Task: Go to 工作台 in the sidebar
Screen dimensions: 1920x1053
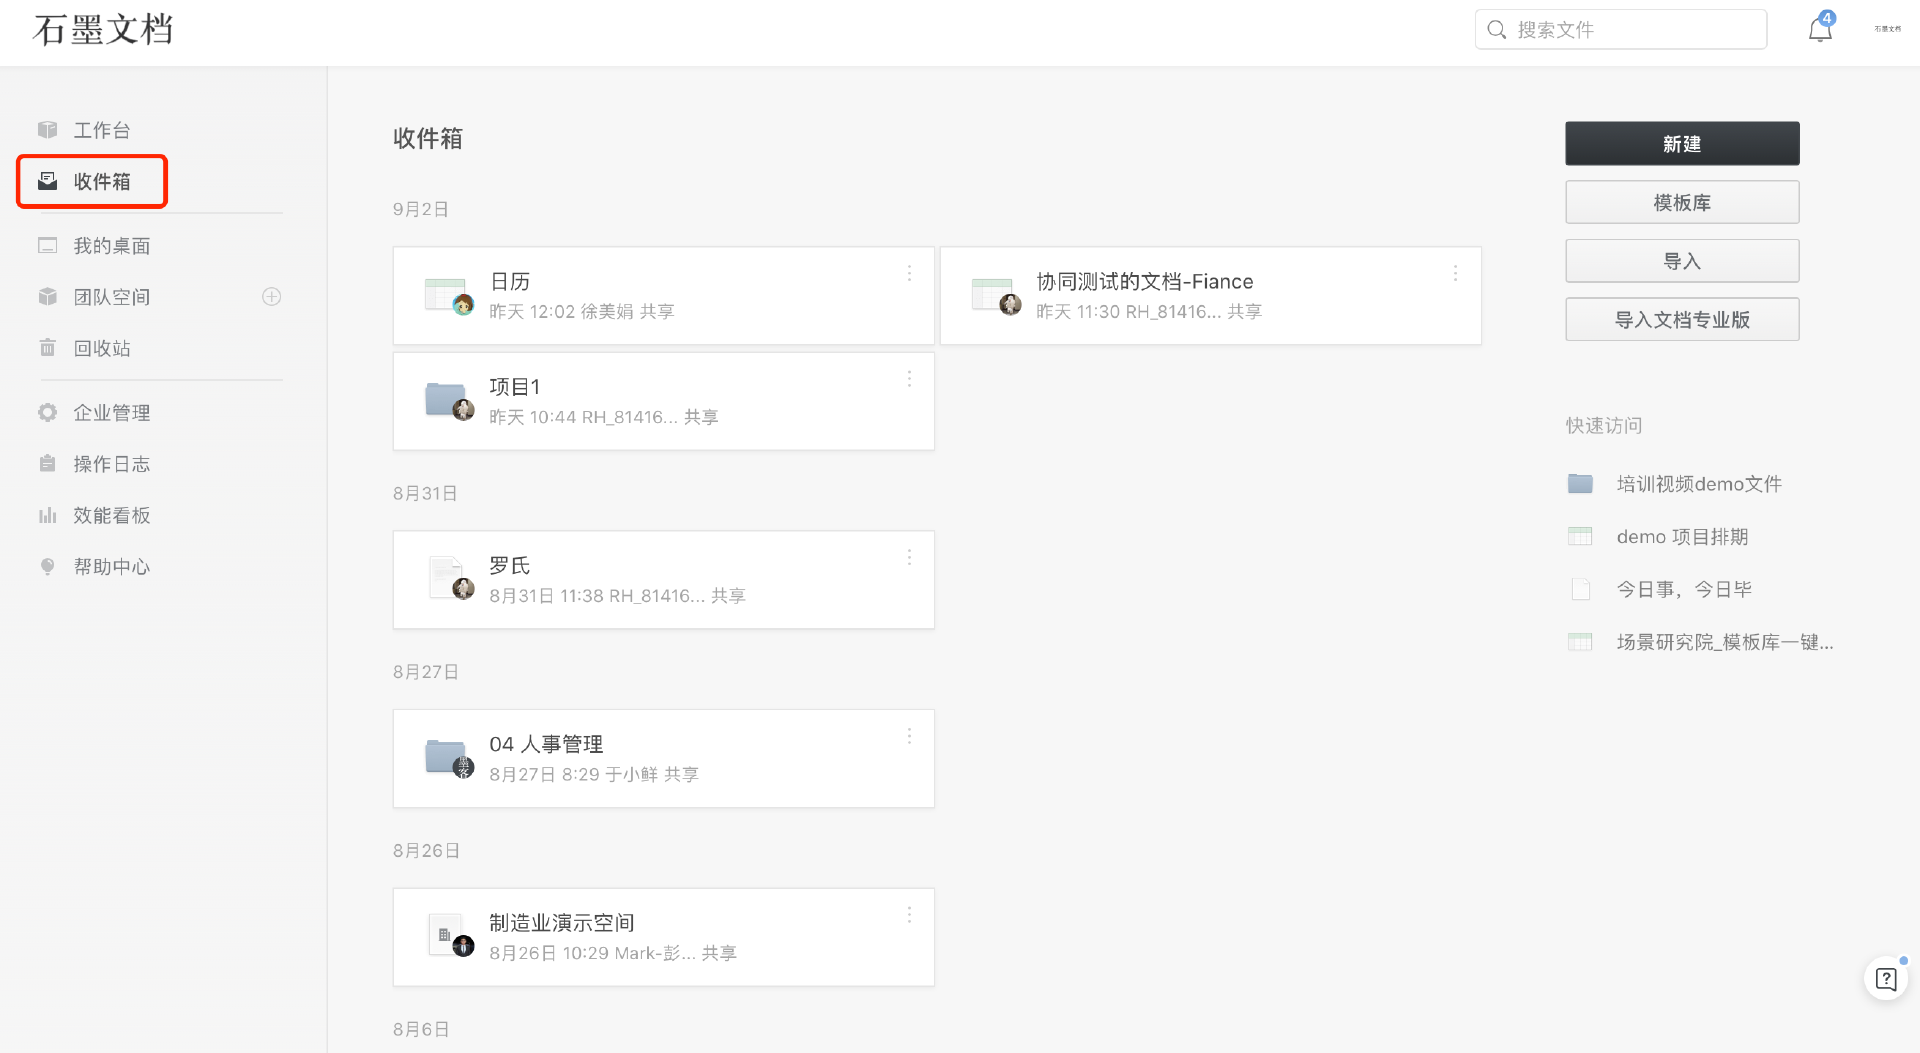Action: point(102,130)
